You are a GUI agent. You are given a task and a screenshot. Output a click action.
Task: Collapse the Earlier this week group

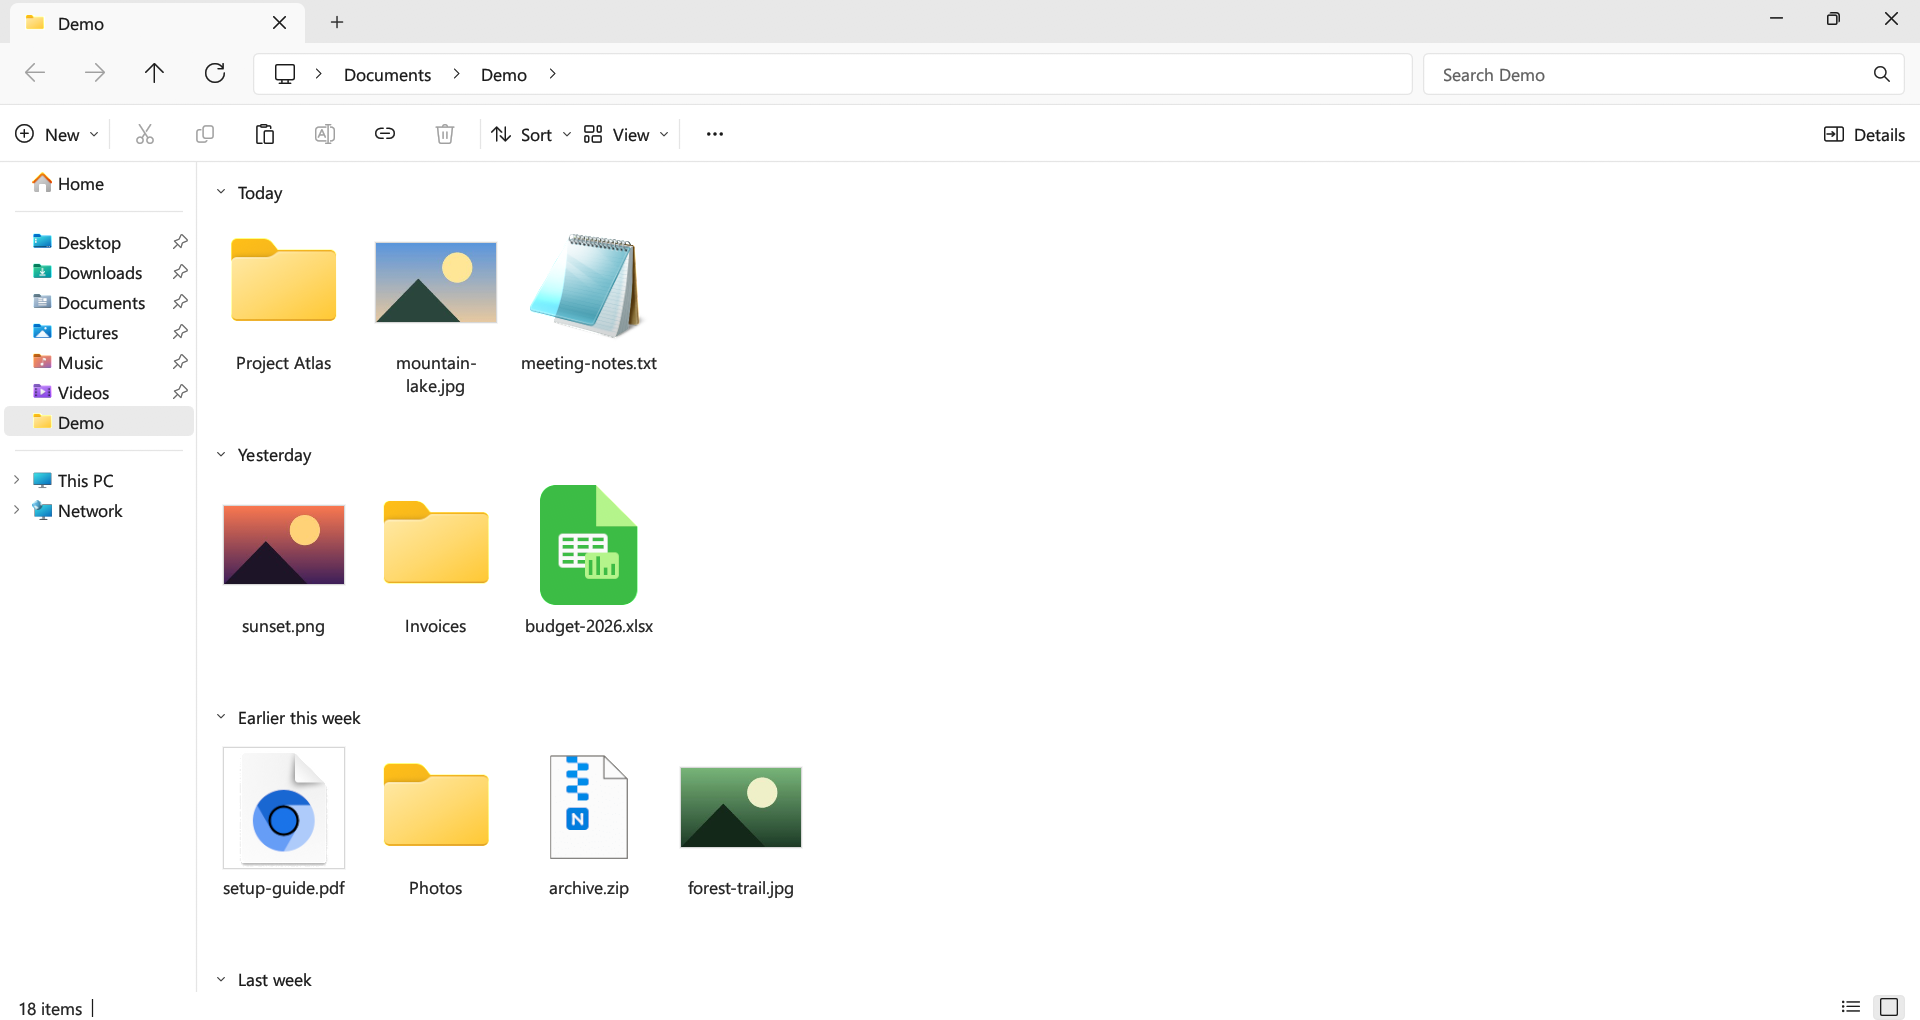click(221, 717)
